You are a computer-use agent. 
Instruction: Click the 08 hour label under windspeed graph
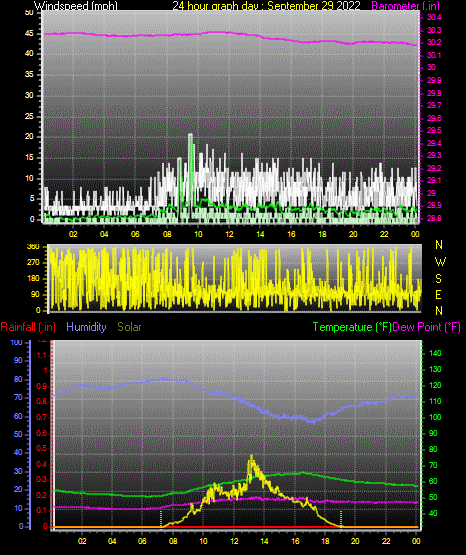(x=167, y=234)
